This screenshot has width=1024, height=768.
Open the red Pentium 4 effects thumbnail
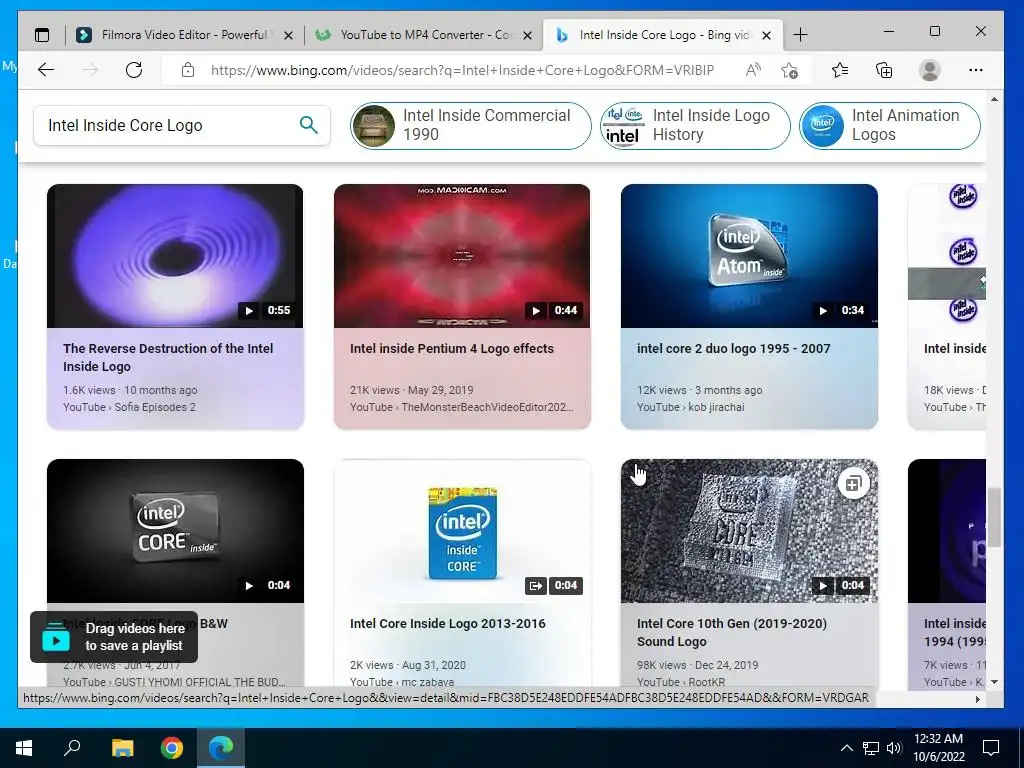point(462,255)
